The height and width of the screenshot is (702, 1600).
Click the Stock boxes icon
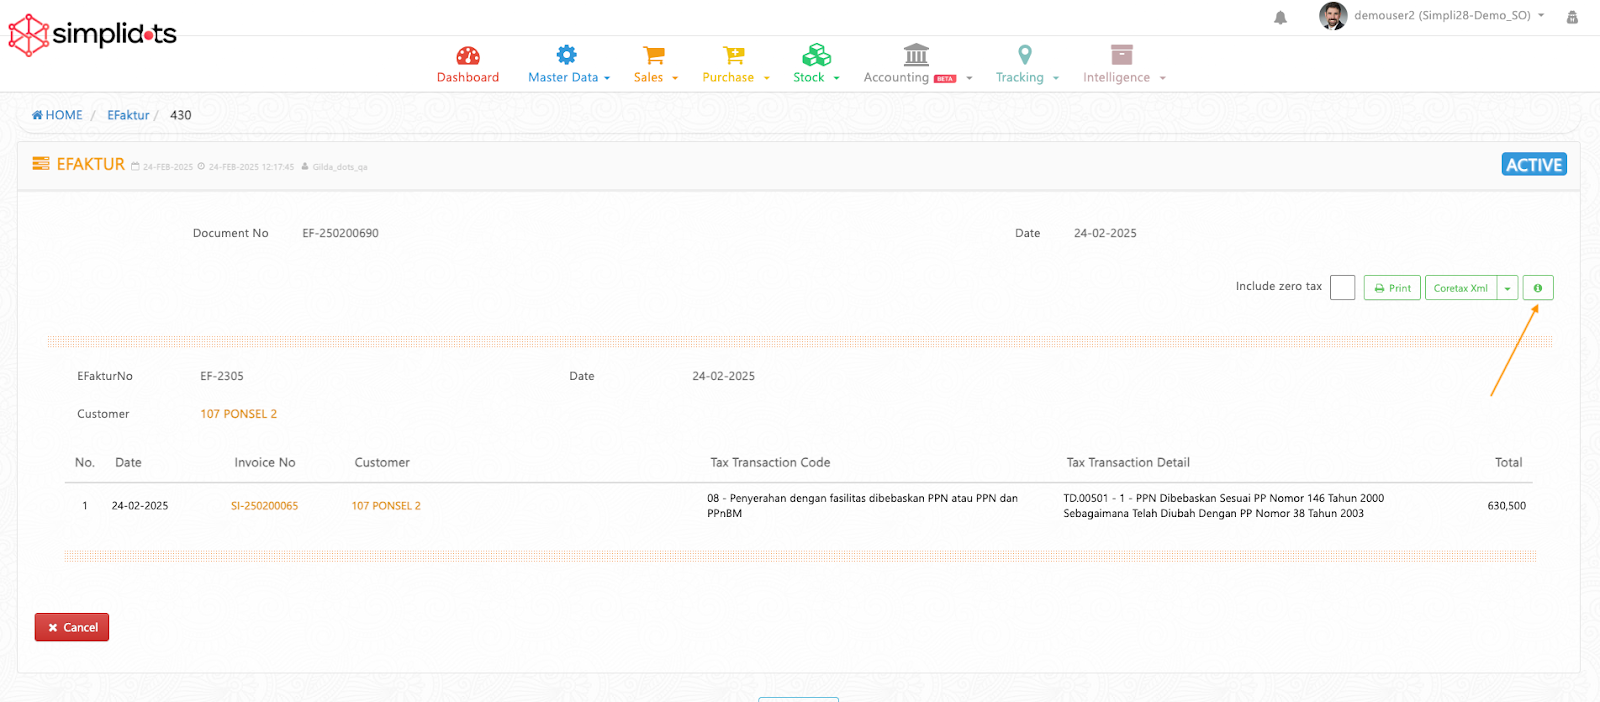point(816,55)
